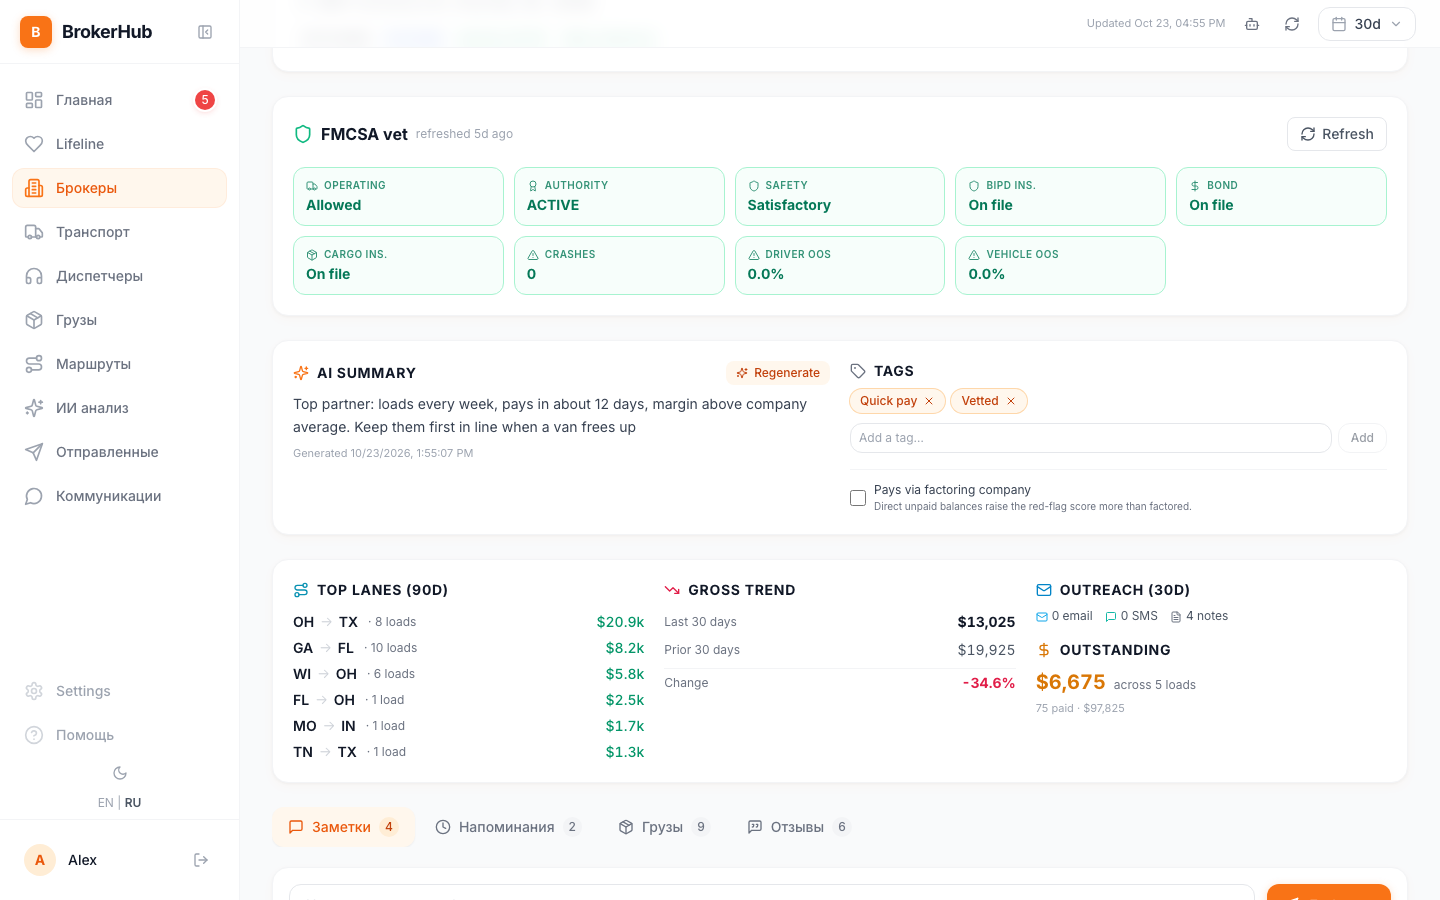Click the Add tag button
This screenshot has width=1440, height=900.
click(x=1362, y=438)
